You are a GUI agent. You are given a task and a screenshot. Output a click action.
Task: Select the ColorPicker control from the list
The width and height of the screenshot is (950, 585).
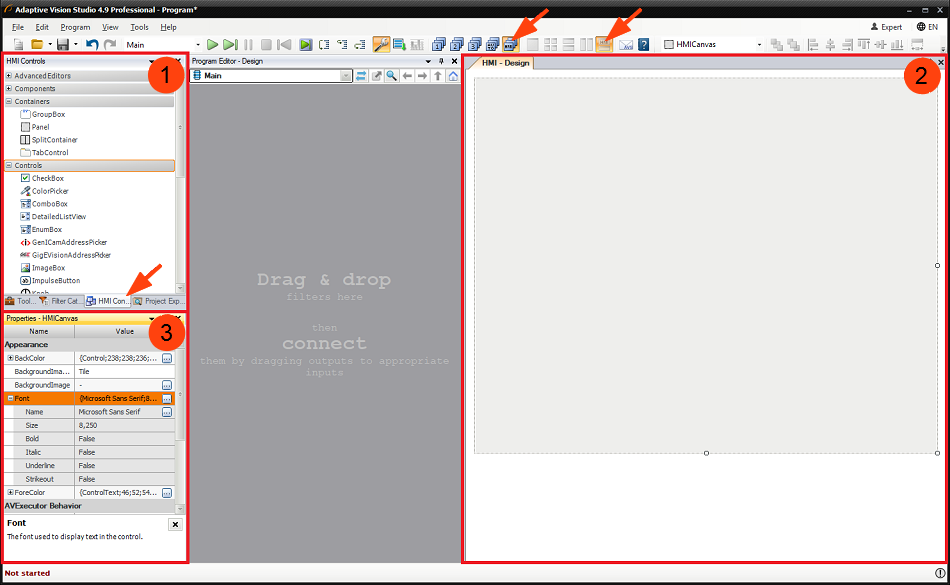pyautogui.click(x=49, y=191)
